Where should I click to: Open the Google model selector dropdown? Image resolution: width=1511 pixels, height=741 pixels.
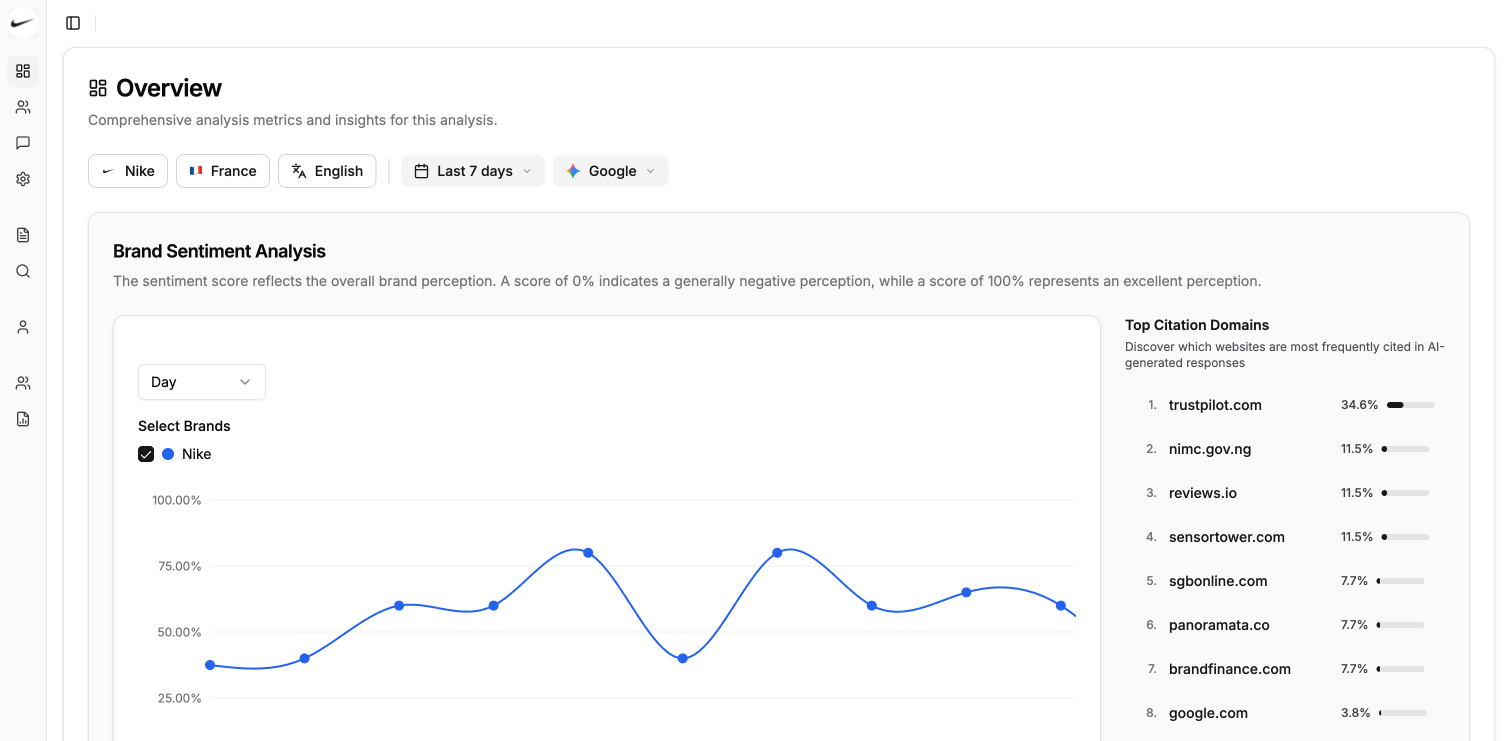610,171
